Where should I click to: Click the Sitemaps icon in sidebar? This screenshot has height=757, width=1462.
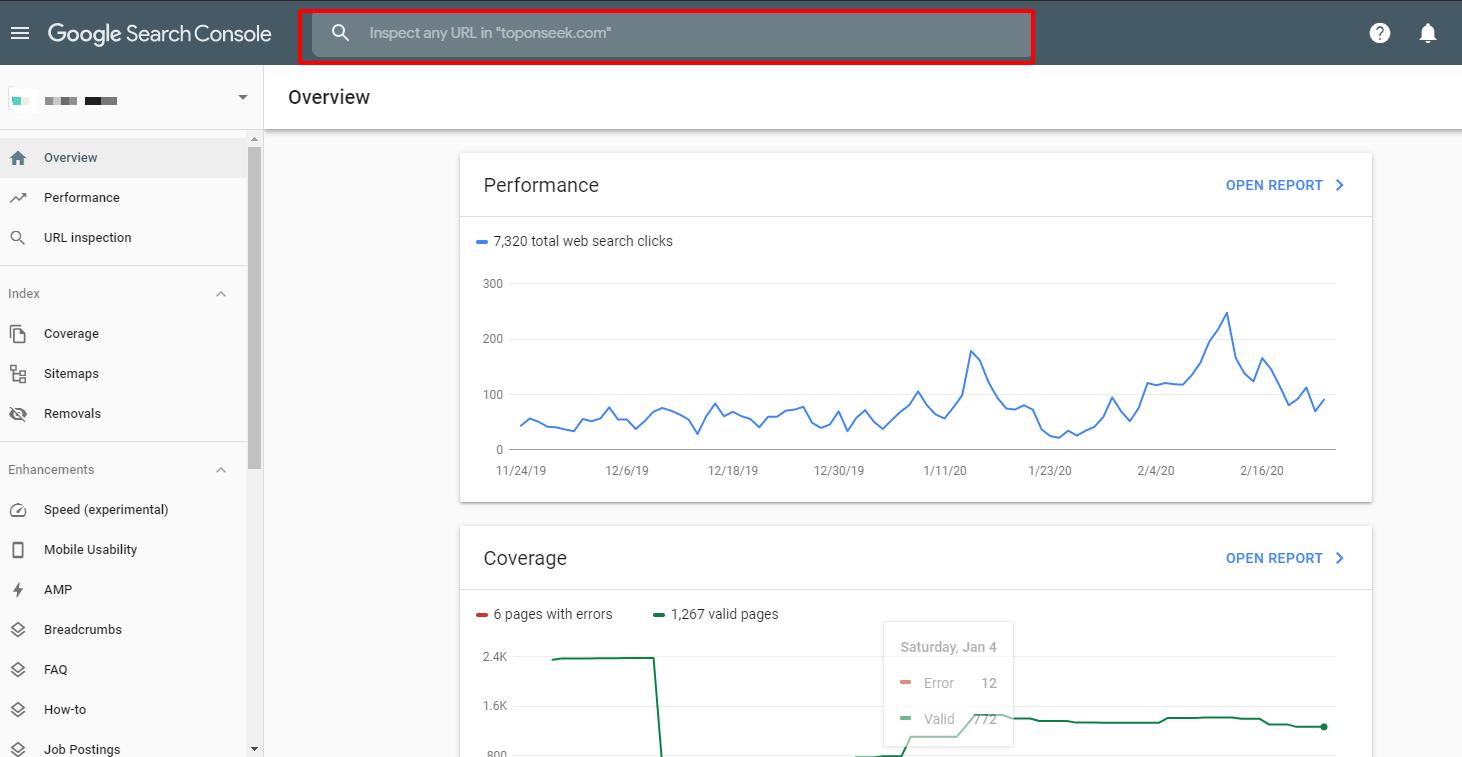pos(18,374)
